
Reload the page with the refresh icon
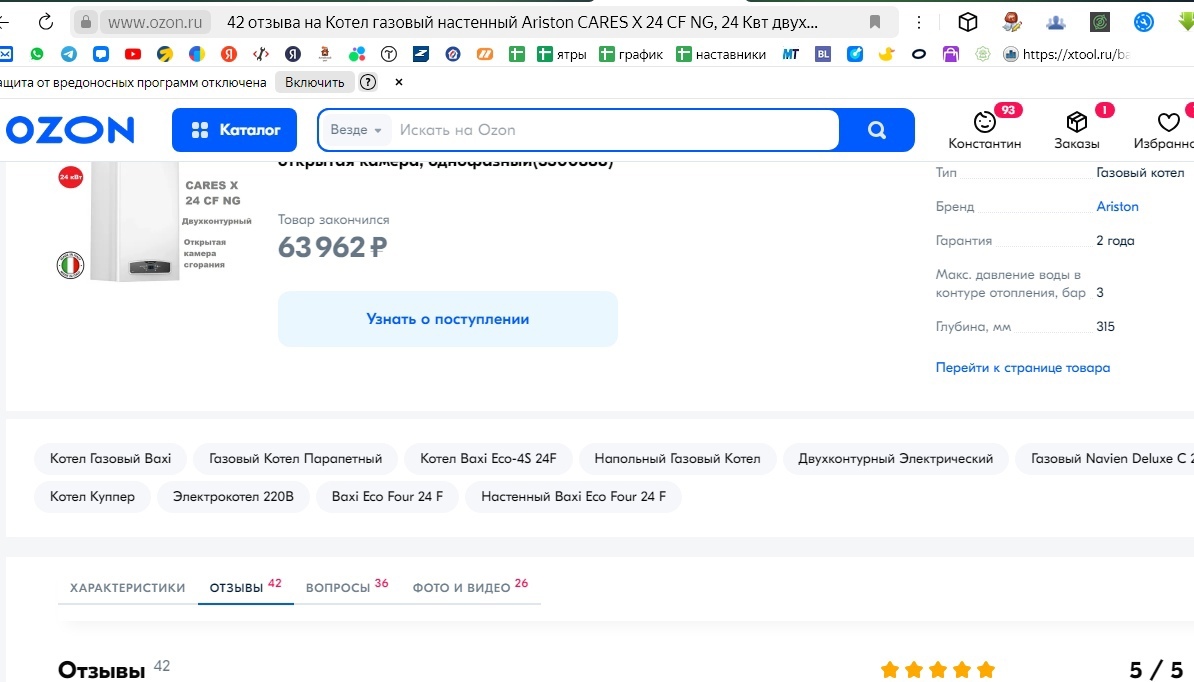point(46,22)
